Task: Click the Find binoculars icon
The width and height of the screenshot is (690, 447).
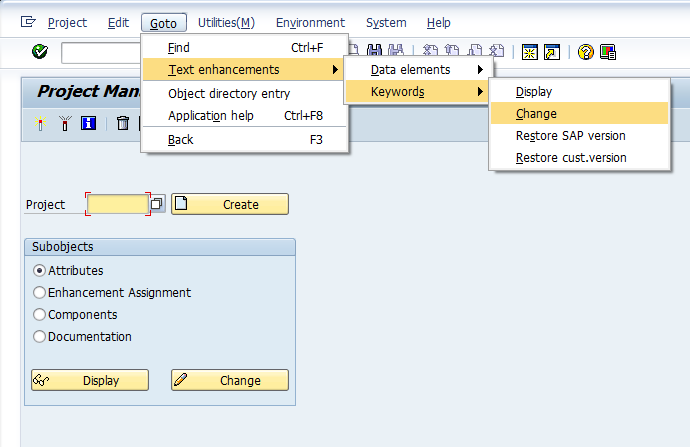Action: 374,51
